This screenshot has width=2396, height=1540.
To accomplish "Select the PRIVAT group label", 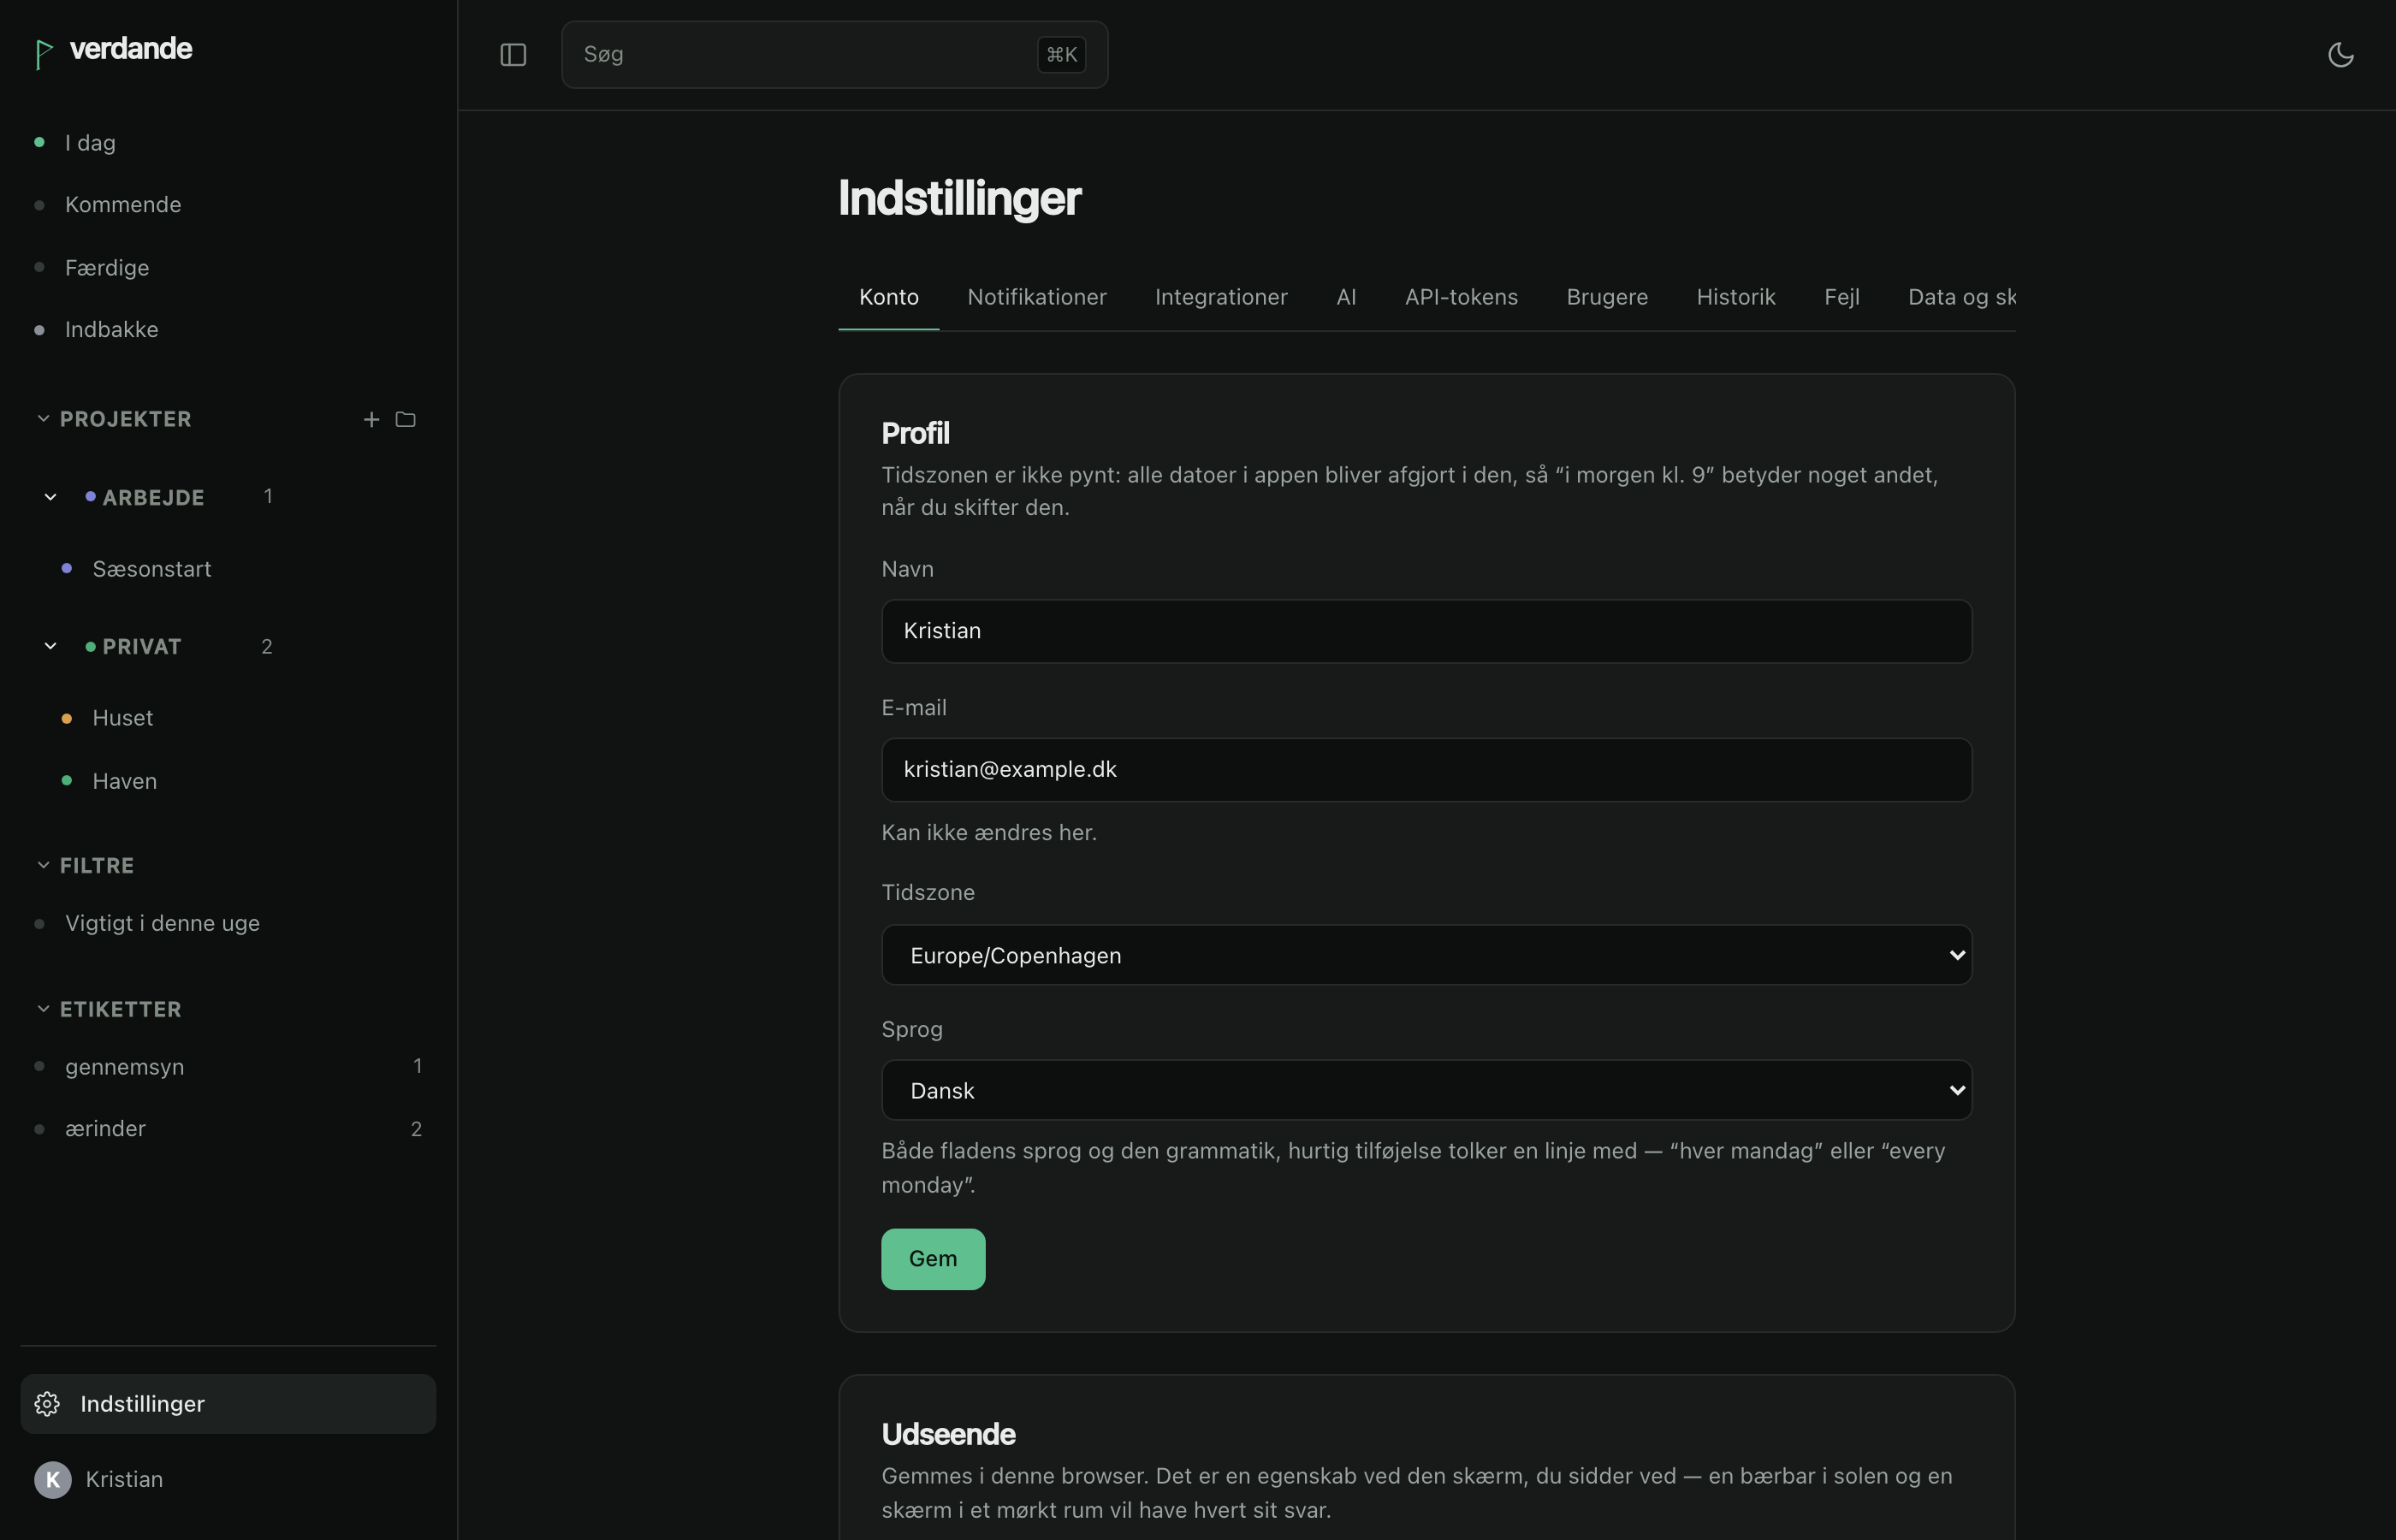I will (142, 647).
